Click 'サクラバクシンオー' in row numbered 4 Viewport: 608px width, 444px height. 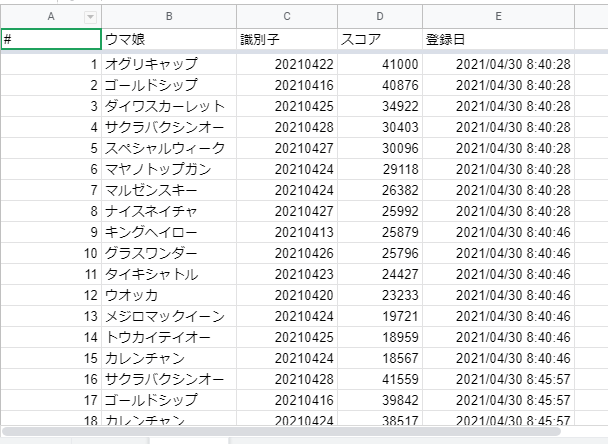pyautogui.click(x=169, y=127)
